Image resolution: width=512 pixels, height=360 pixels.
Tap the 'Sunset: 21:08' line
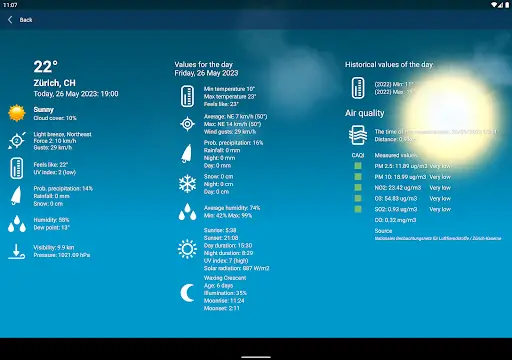pos(221,238)
